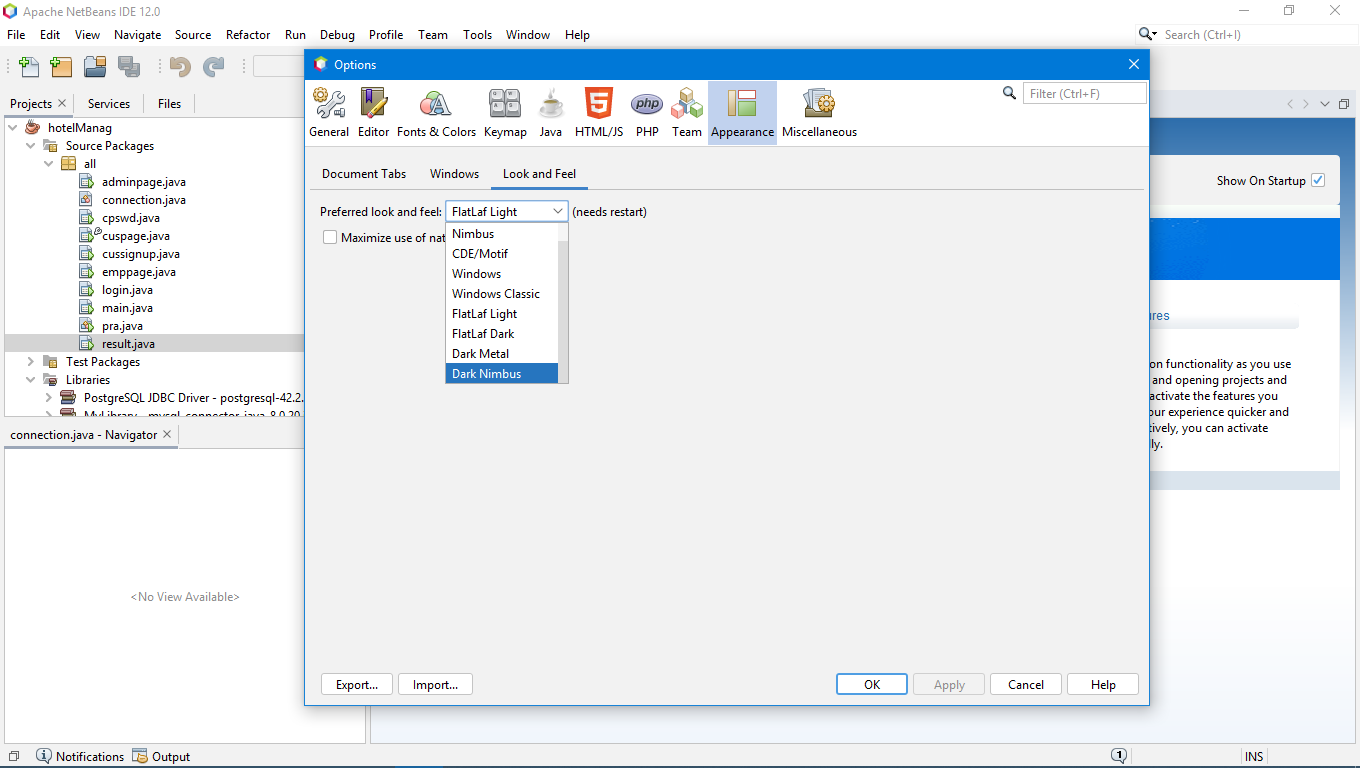Show the editor documents list dropdown arrow
The image size is (1360, 768).
click(1325, 104)
